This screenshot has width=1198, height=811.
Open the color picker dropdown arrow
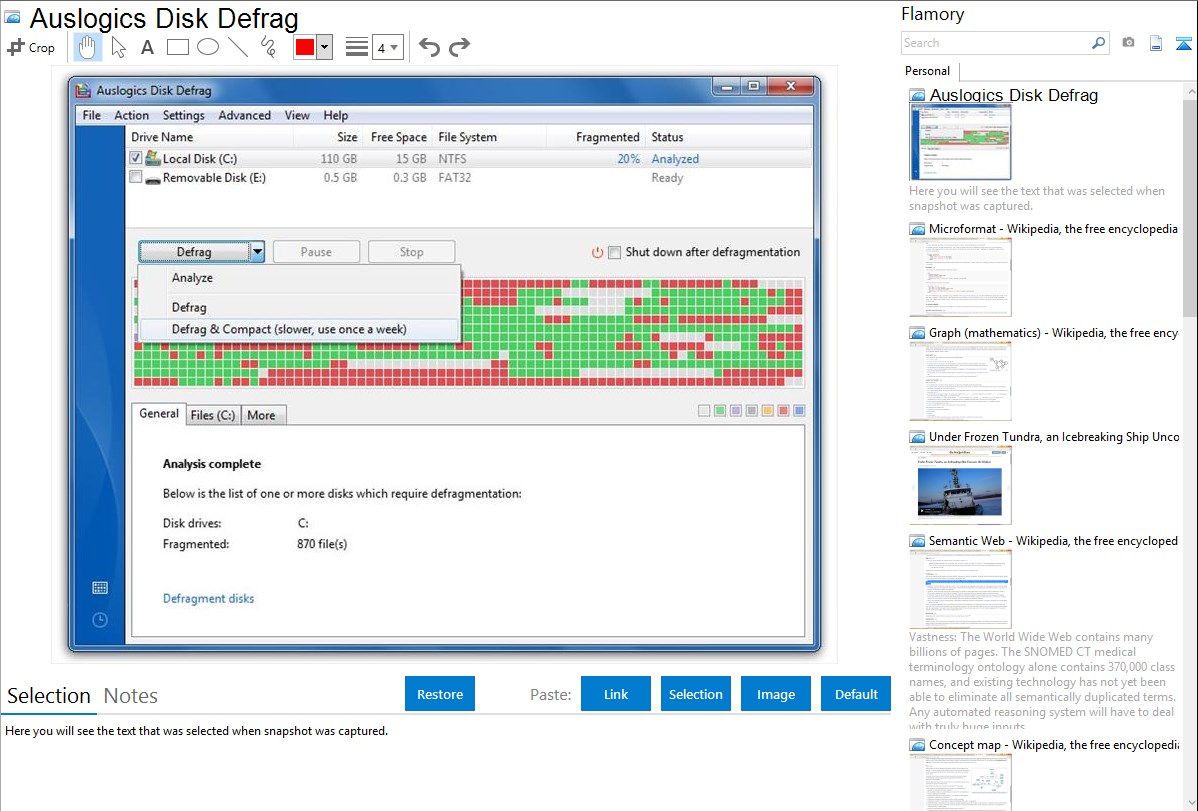[325, 47]
